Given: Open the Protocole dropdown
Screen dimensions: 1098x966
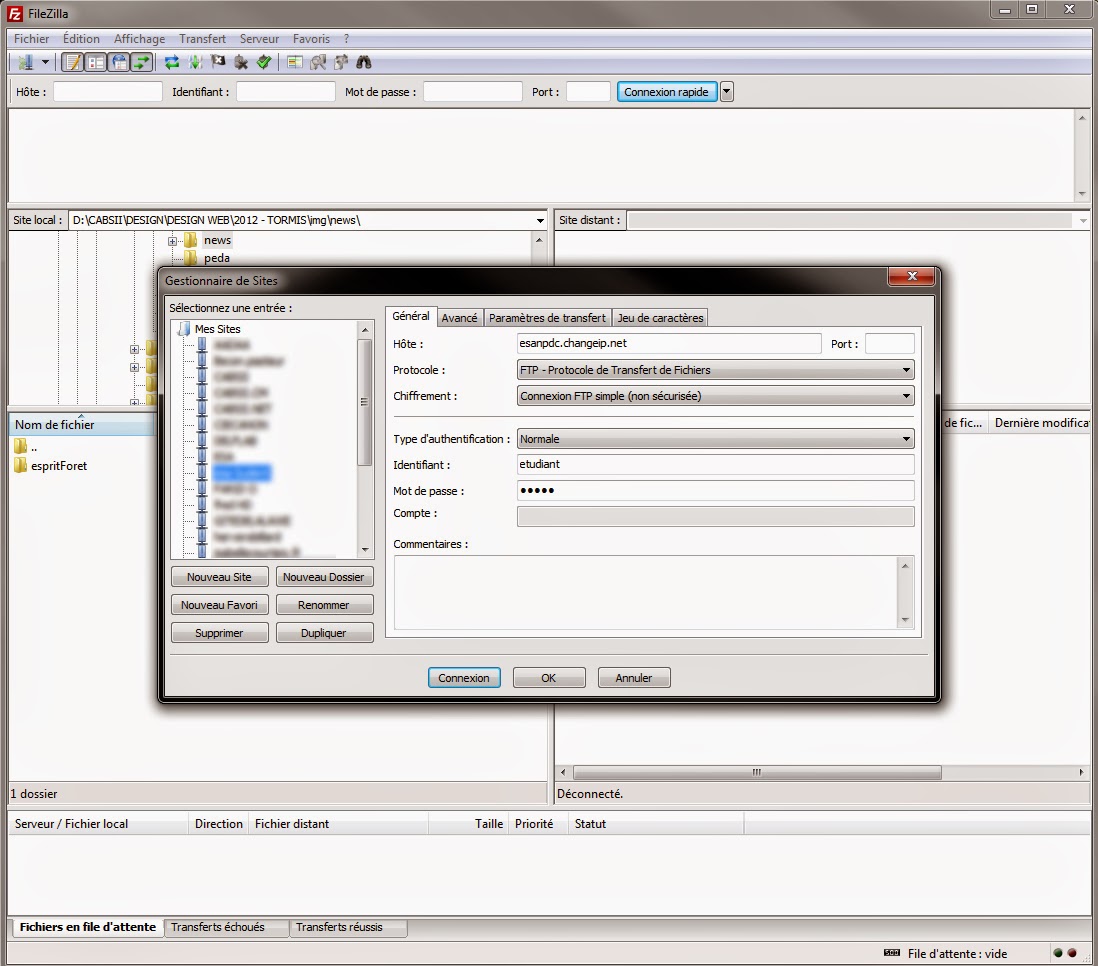Looking at the screenshot, I should click(x=715, y=370).
